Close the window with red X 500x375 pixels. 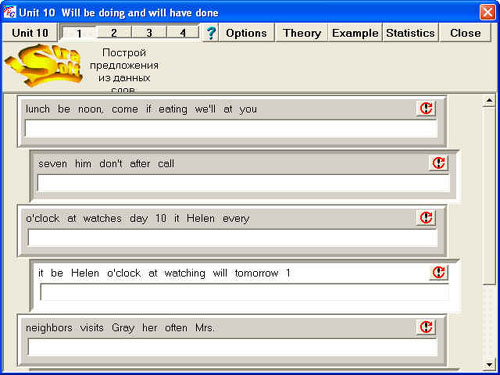487,13
